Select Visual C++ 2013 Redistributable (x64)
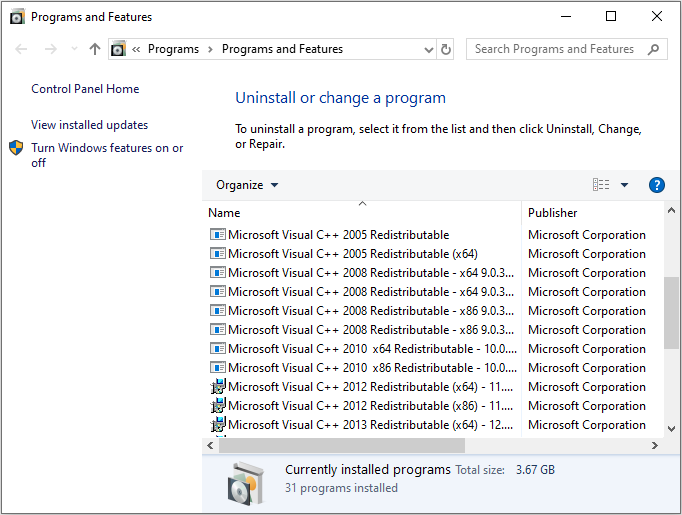 point(371,425)
